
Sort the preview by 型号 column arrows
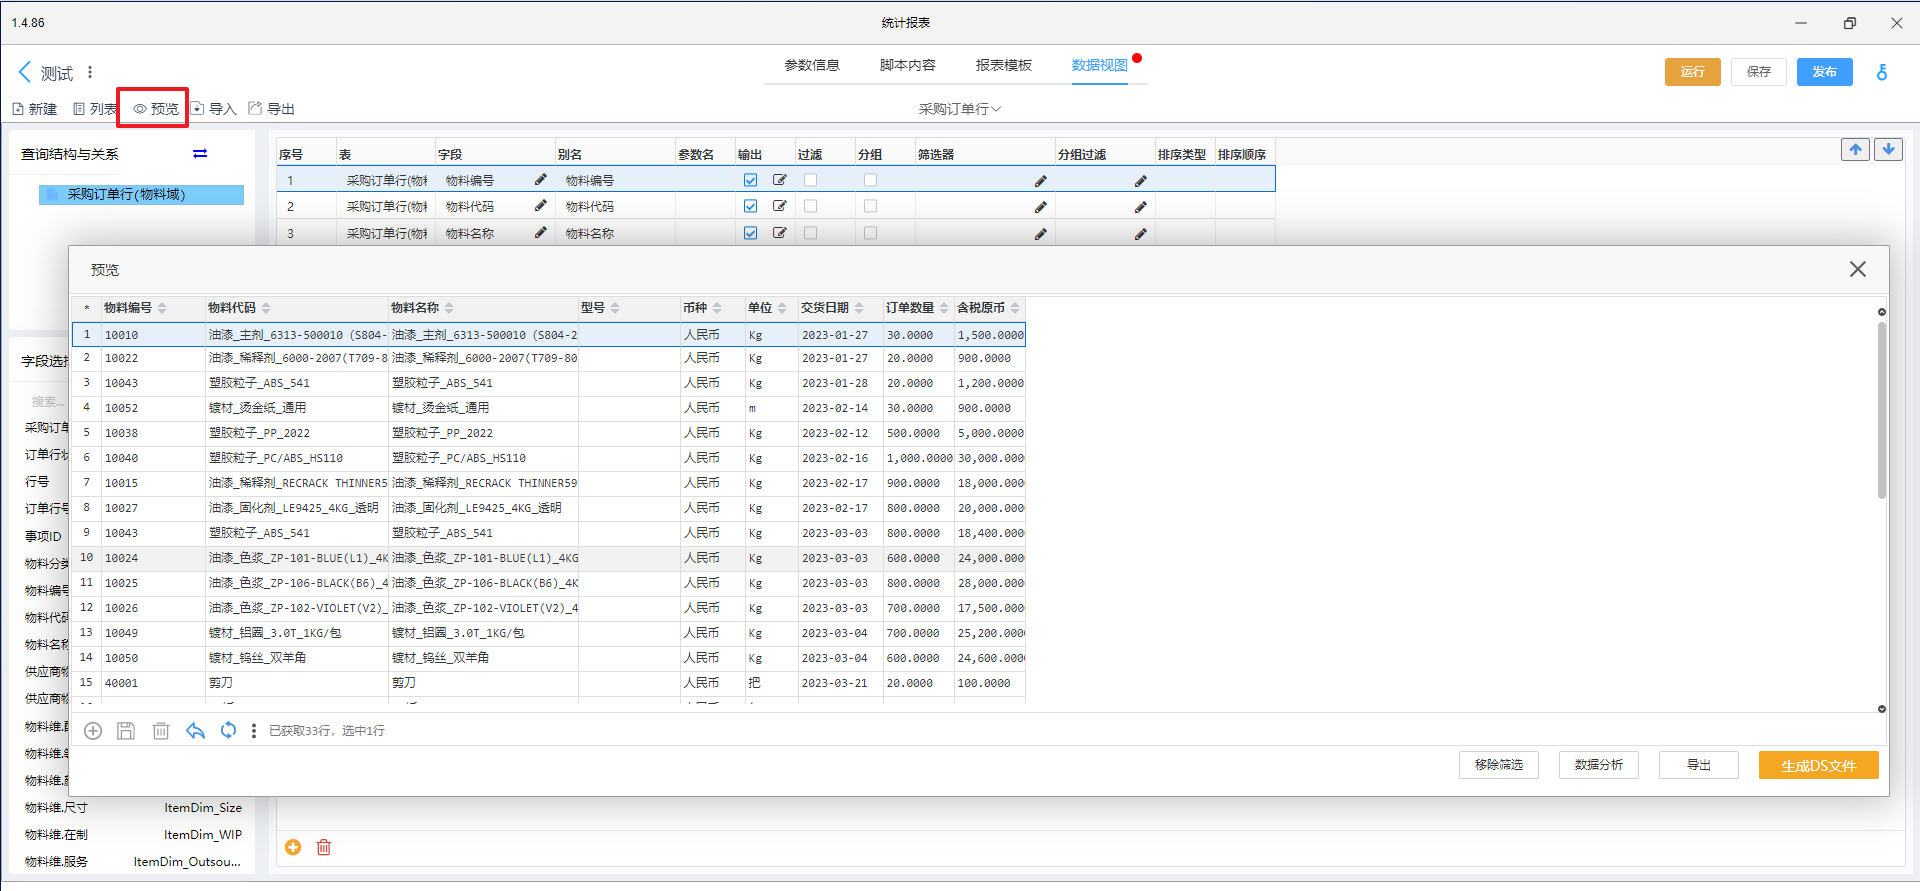tap(615, 308)
